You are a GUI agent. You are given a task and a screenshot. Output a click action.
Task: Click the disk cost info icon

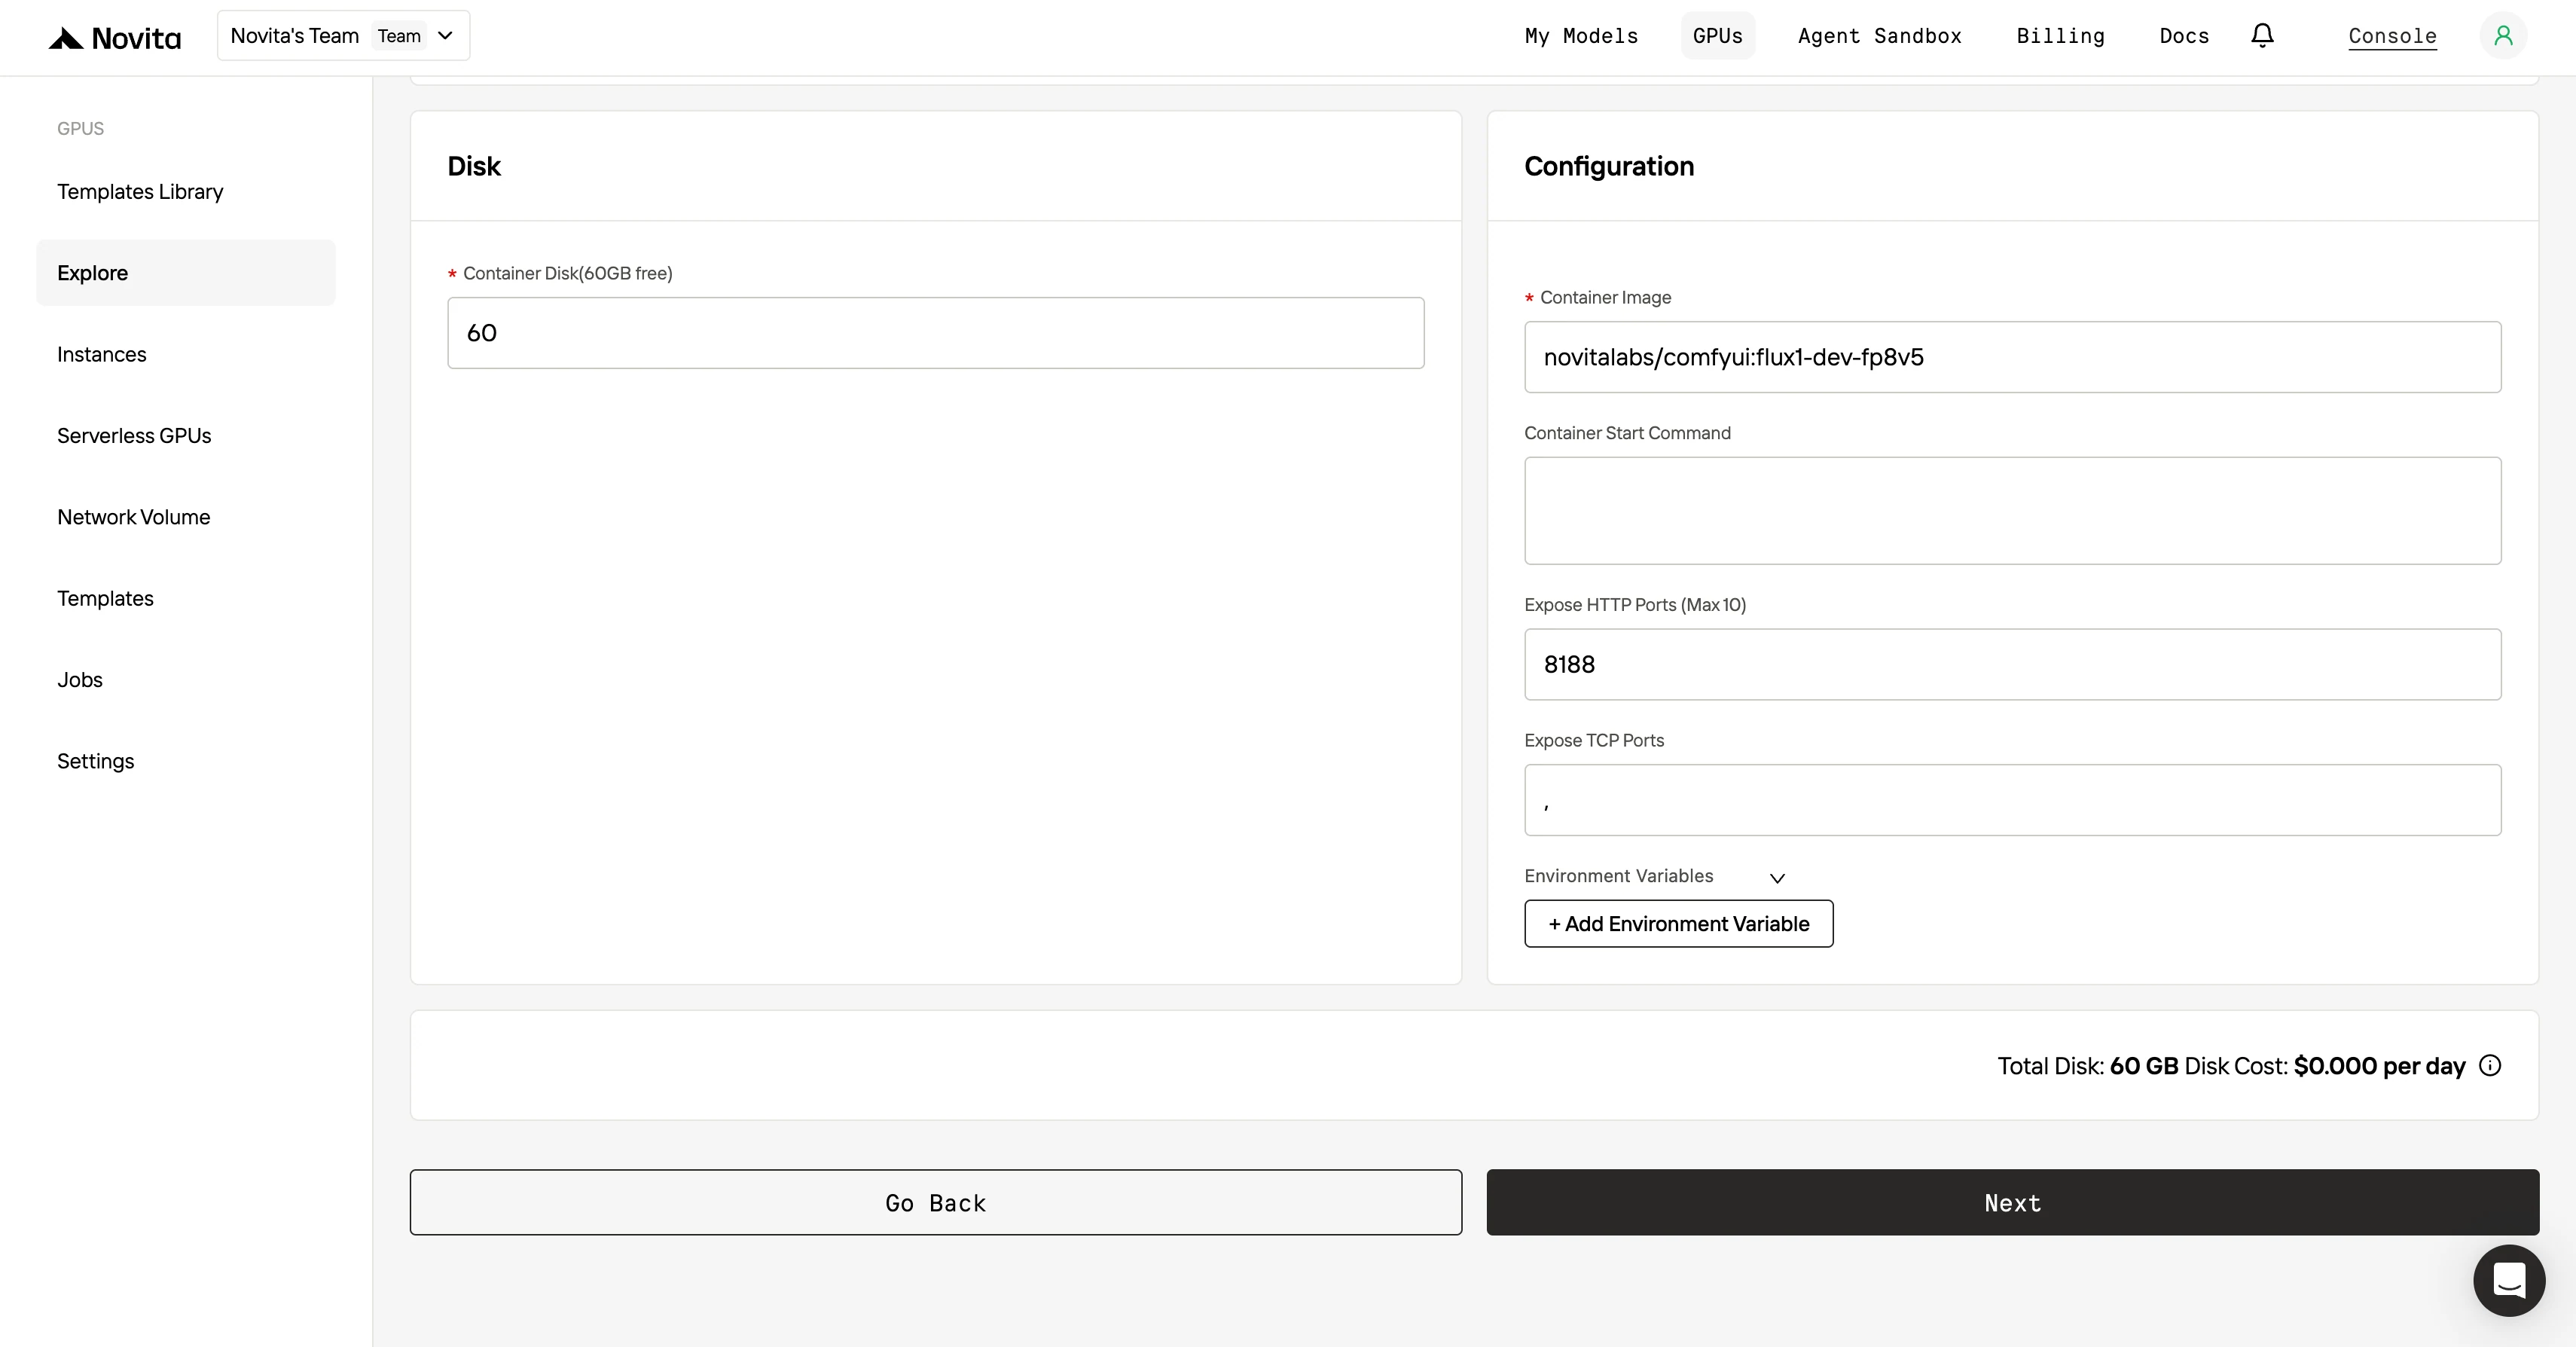coord(2490,1065)
